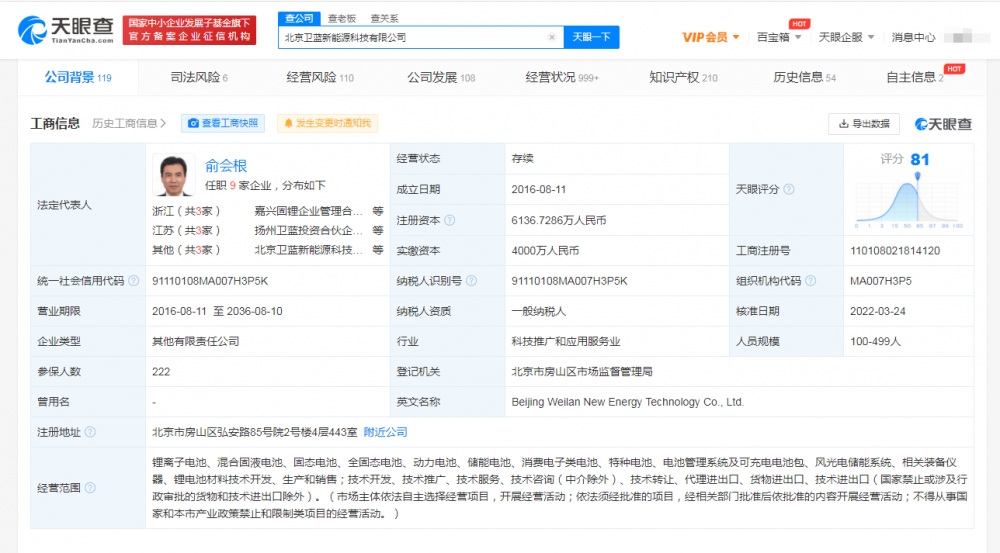Open 经营状况 tab
Viewport: 1000px width, 553px height.
pyautogui.click(x=562, y=78)
